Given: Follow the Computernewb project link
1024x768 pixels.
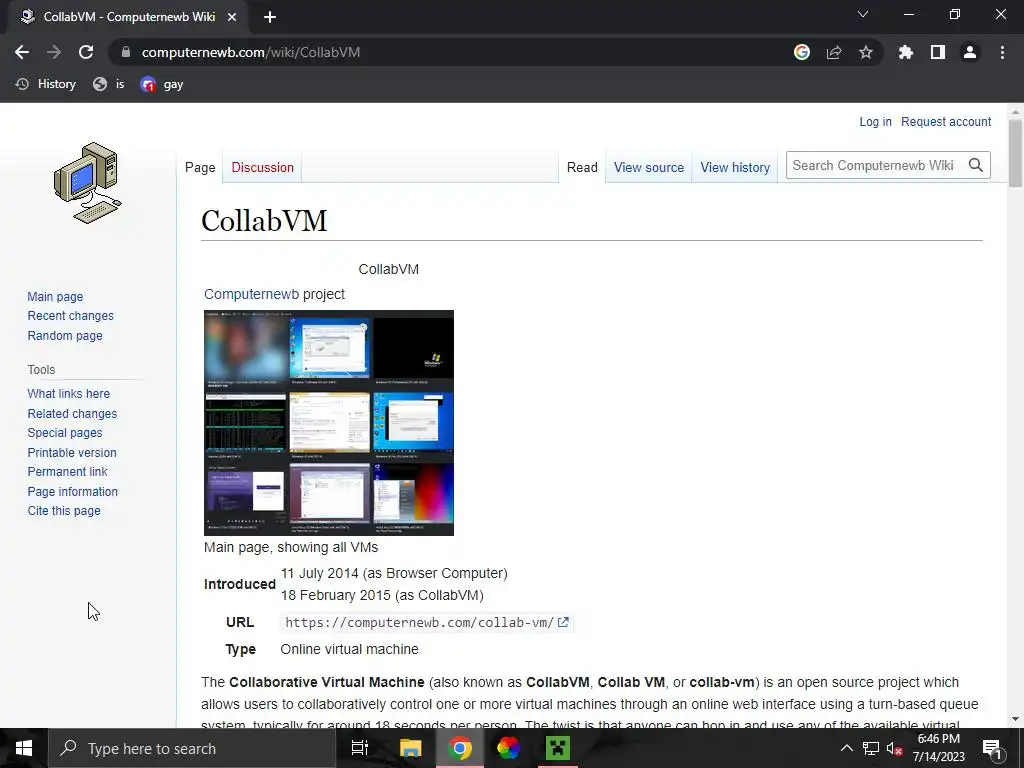Looking at the screenshot, I should [x=251, y=294].
